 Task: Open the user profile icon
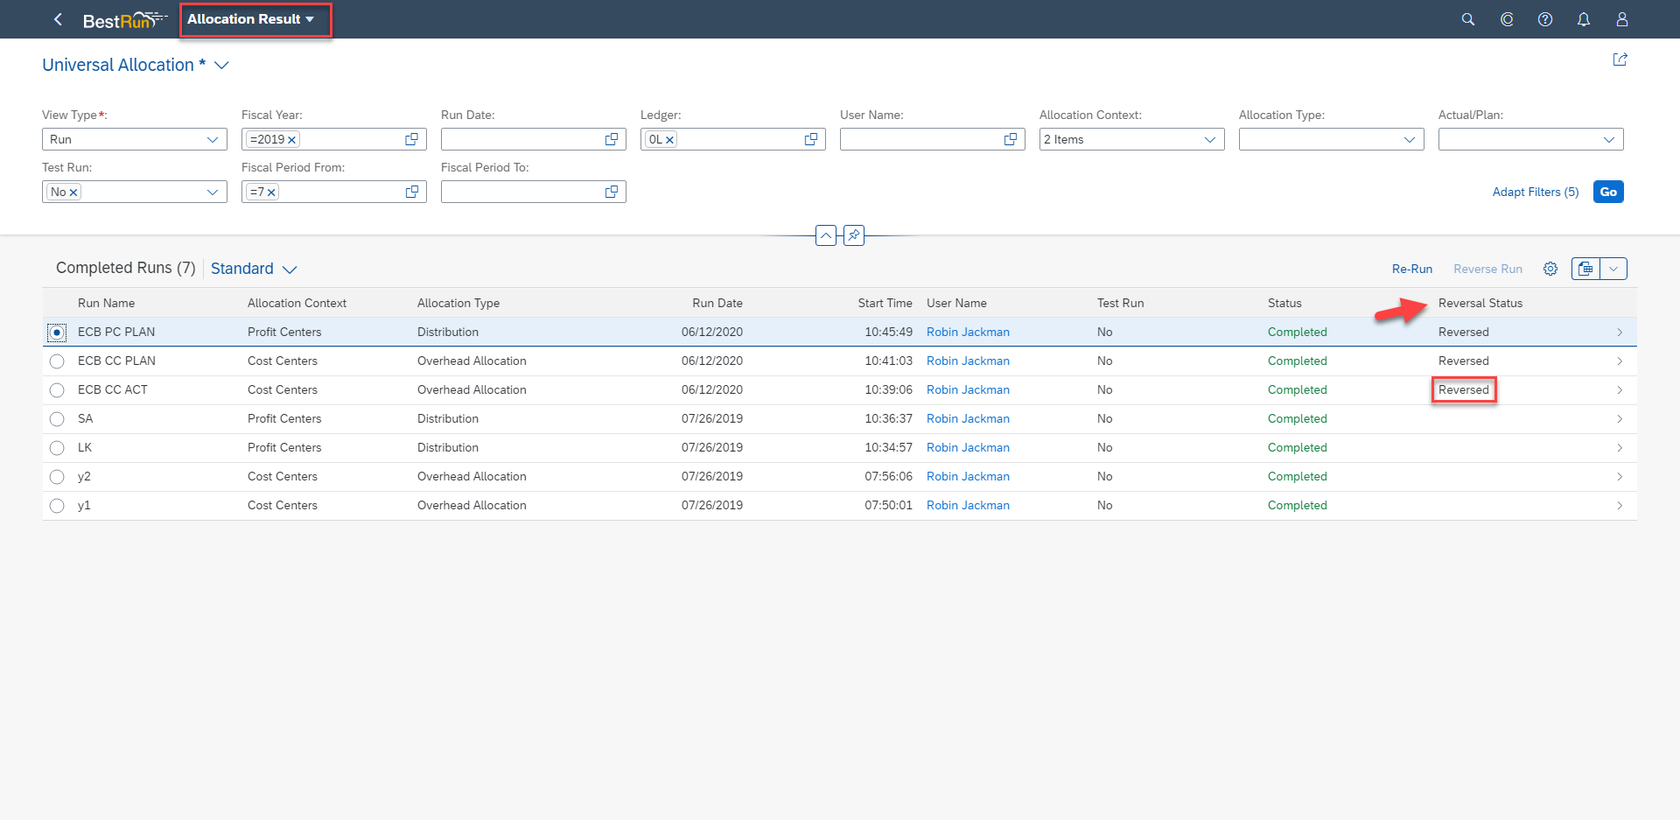1622,19
